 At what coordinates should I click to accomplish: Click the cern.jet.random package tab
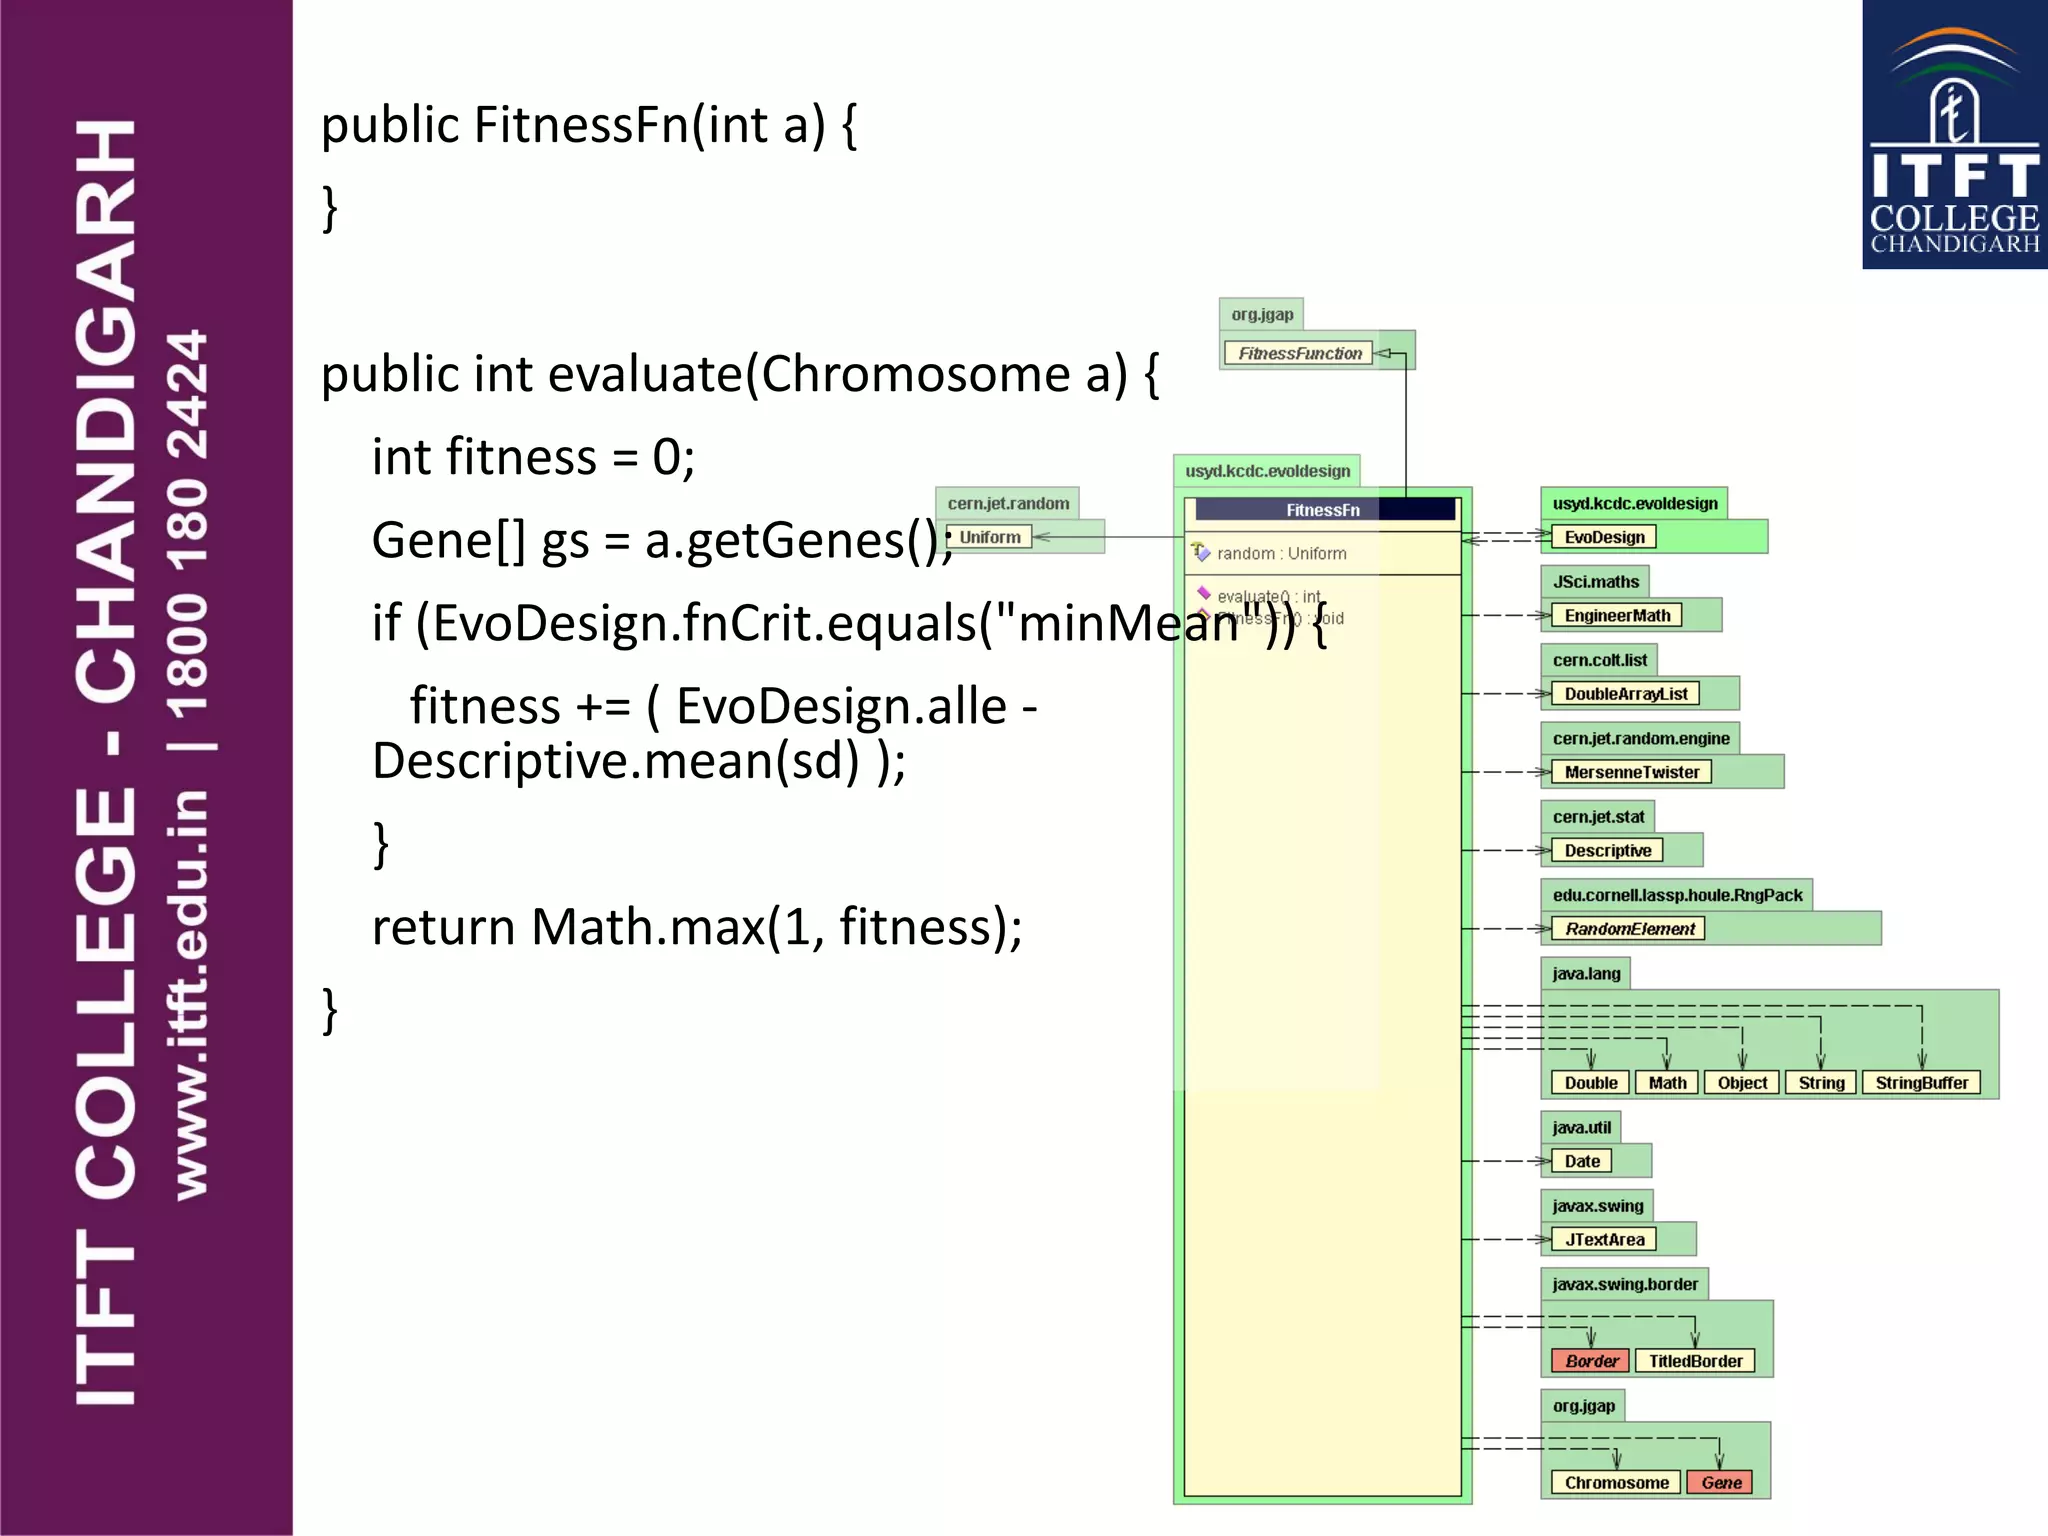coord(1008,503)
